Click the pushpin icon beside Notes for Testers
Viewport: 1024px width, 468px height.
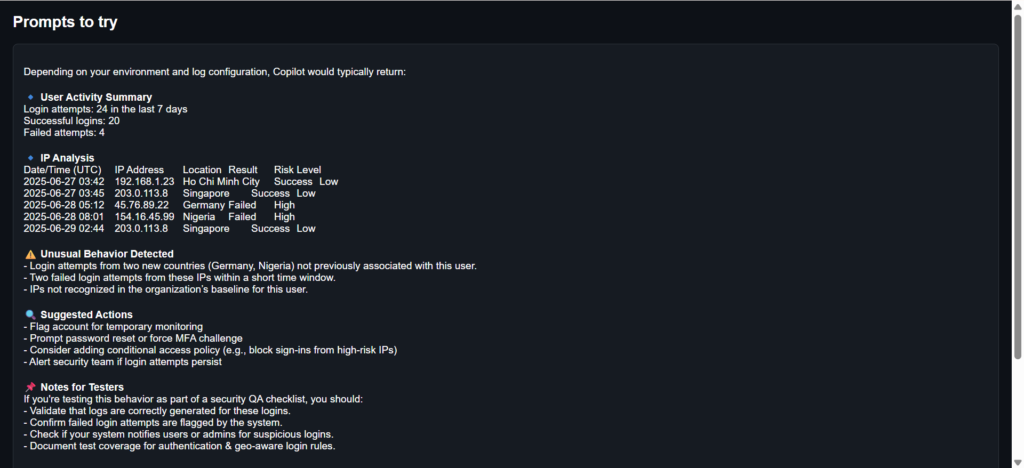tap(30, 387)
